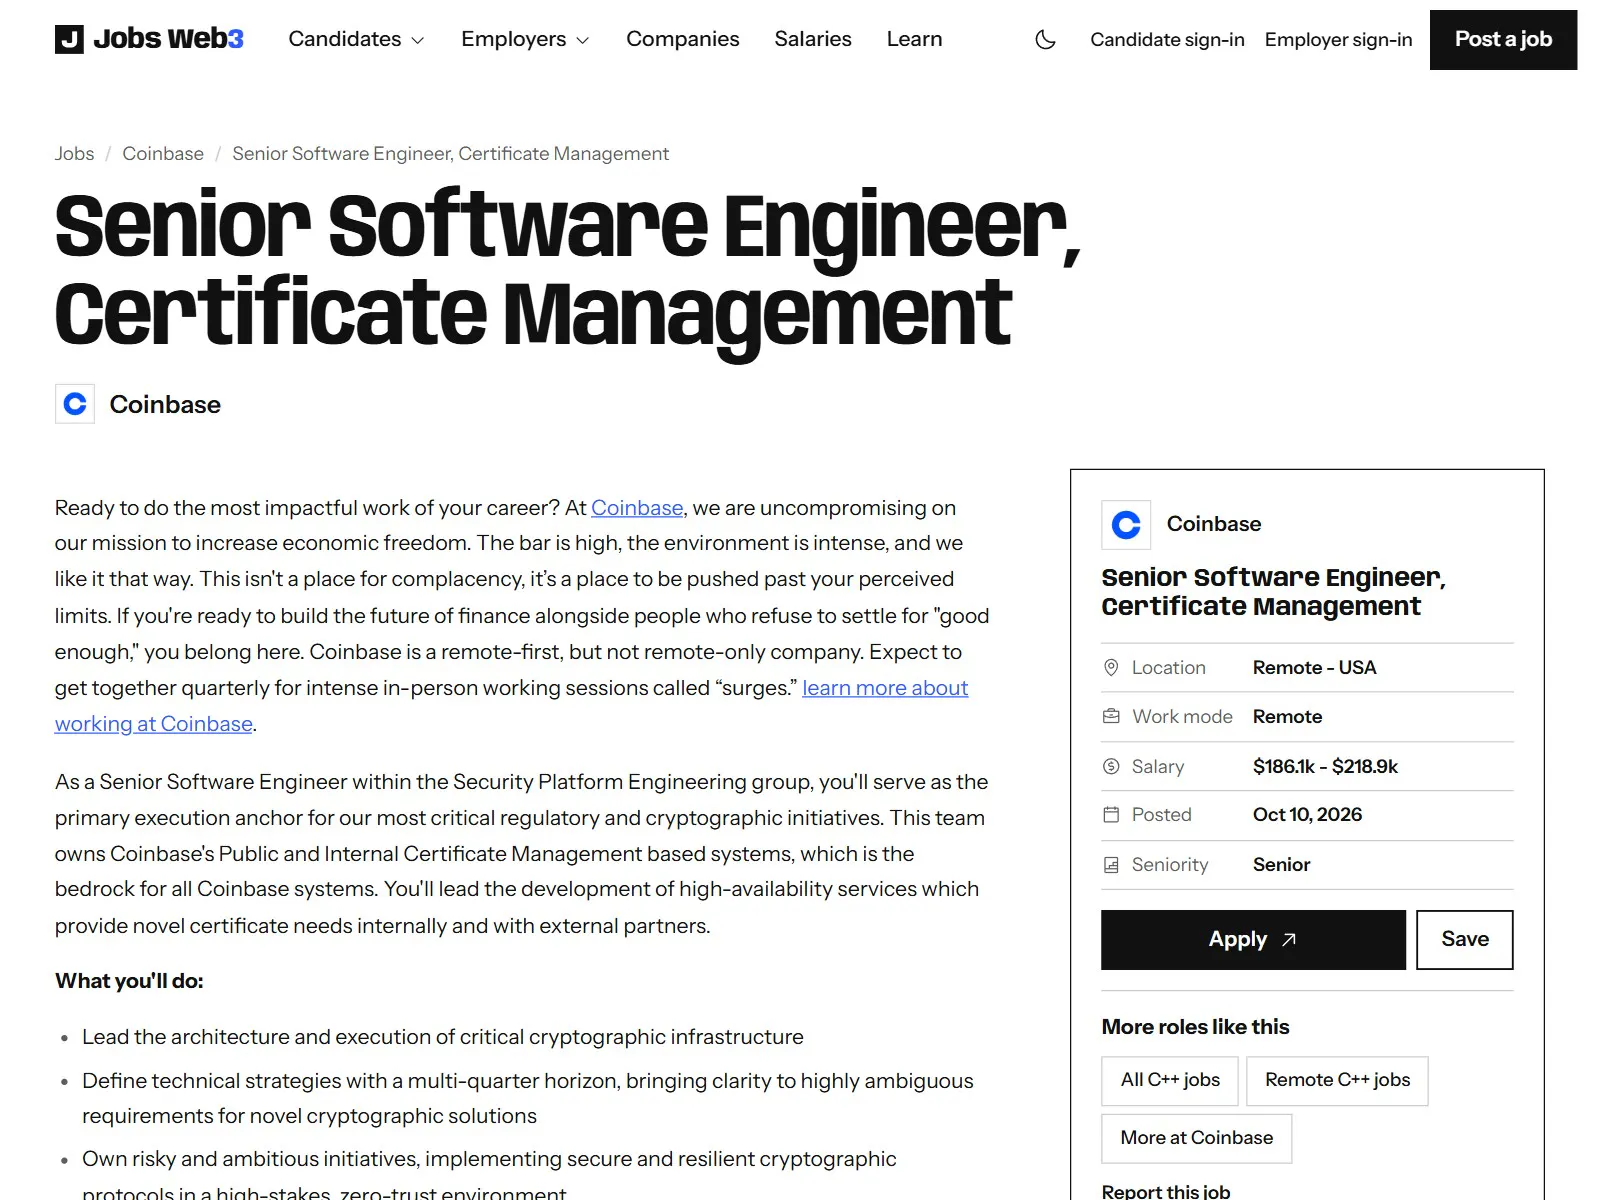Select the current job title breadcrumb

click(x=450, y=153)
